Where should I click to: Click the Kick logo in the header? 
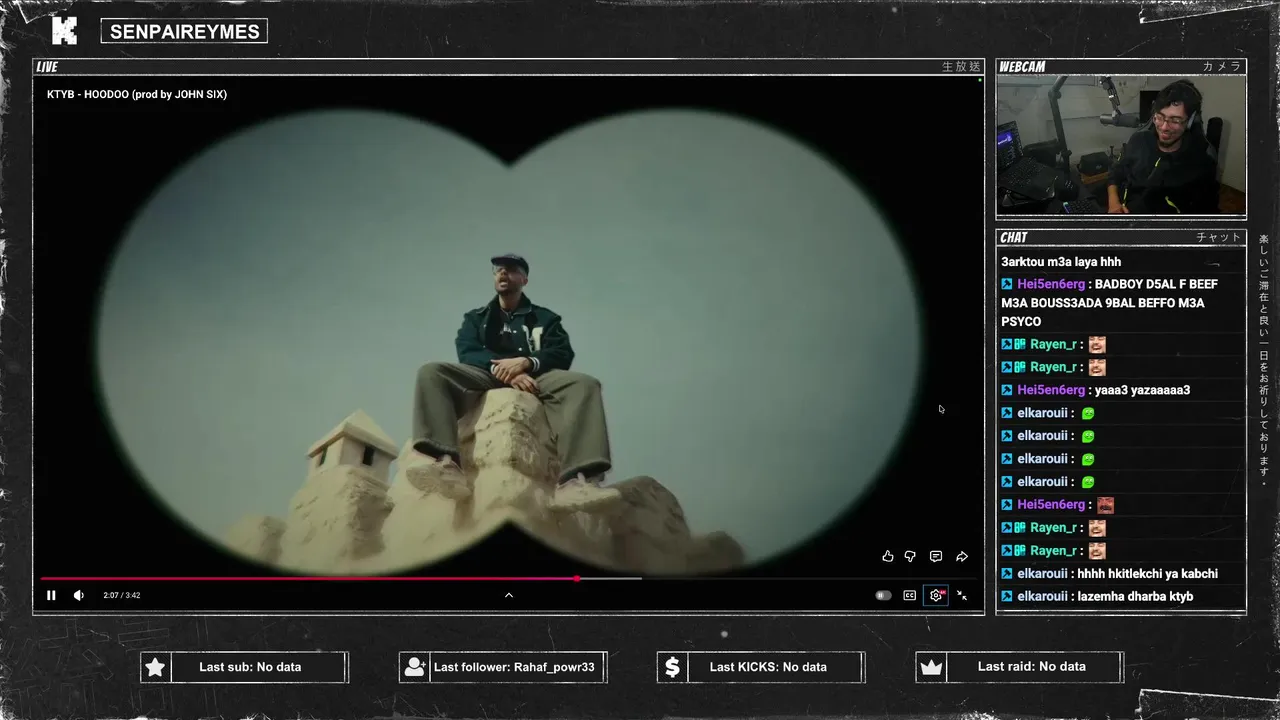(64, 31)
